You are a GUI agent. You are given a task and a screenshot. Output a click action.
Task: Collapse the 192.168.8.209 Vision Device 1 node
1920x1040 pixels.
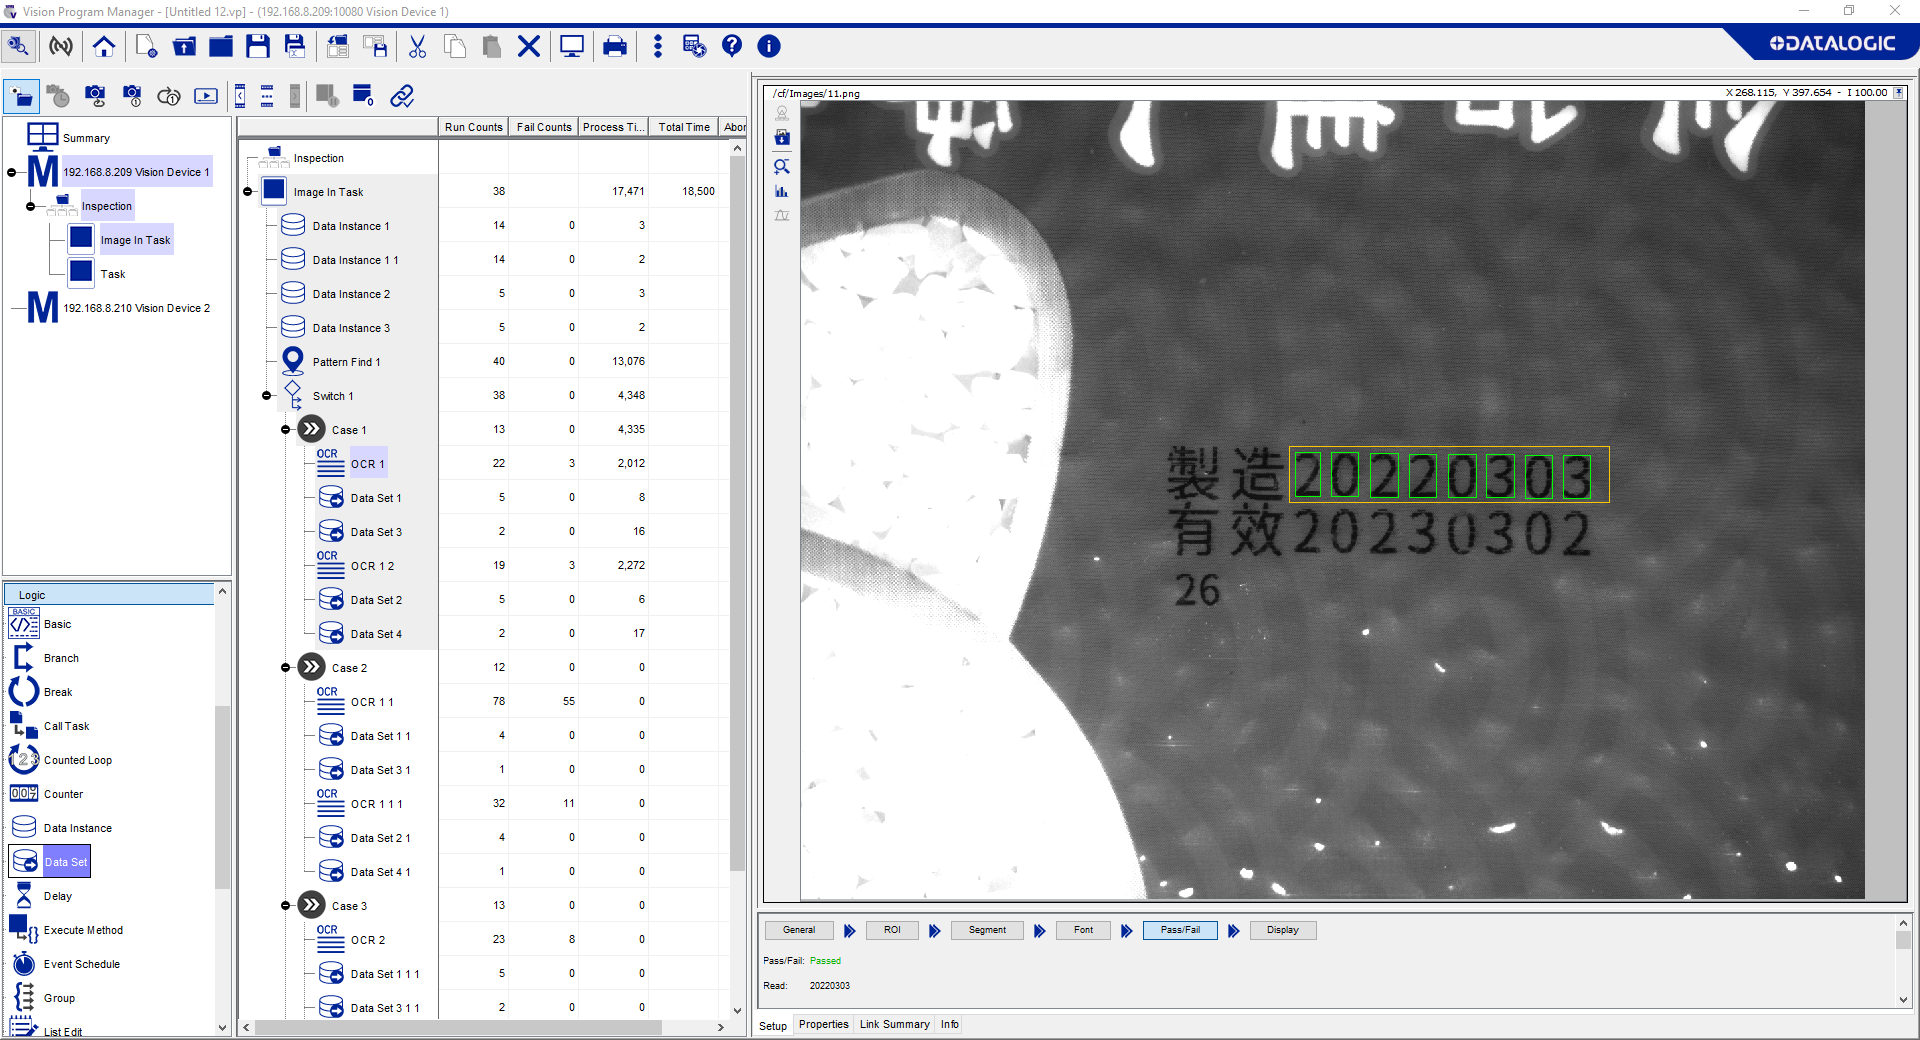point(12,172)
